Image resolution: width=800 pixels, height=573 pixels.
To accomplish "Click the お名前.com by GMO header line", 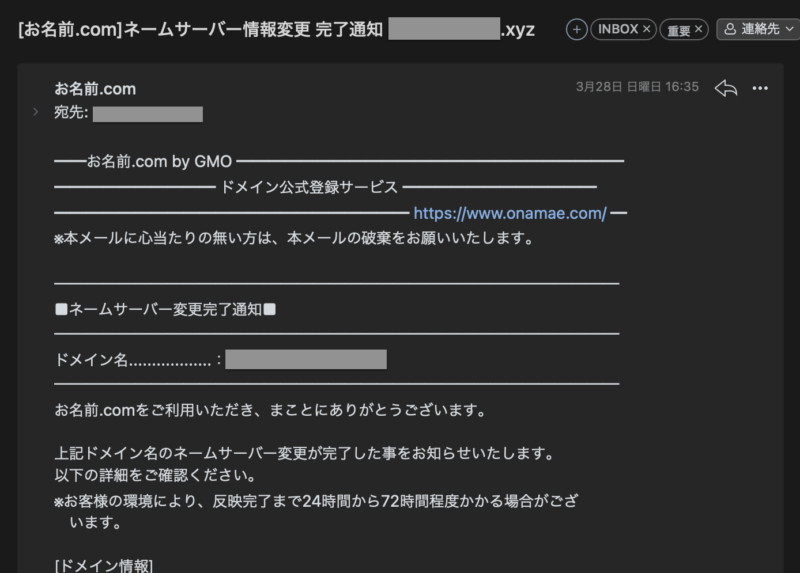I will point(159,161).
